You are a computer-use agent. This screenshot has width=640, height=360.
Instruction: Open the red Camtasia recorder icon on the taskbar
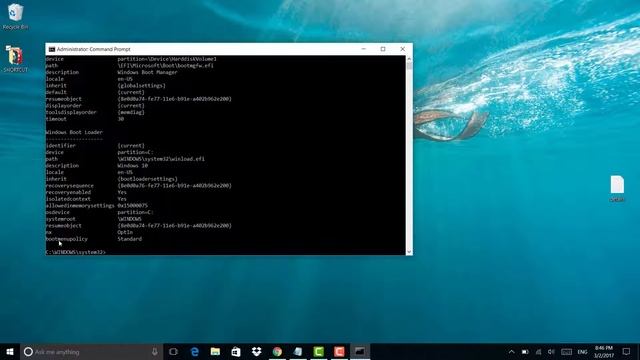pos(339,351)
